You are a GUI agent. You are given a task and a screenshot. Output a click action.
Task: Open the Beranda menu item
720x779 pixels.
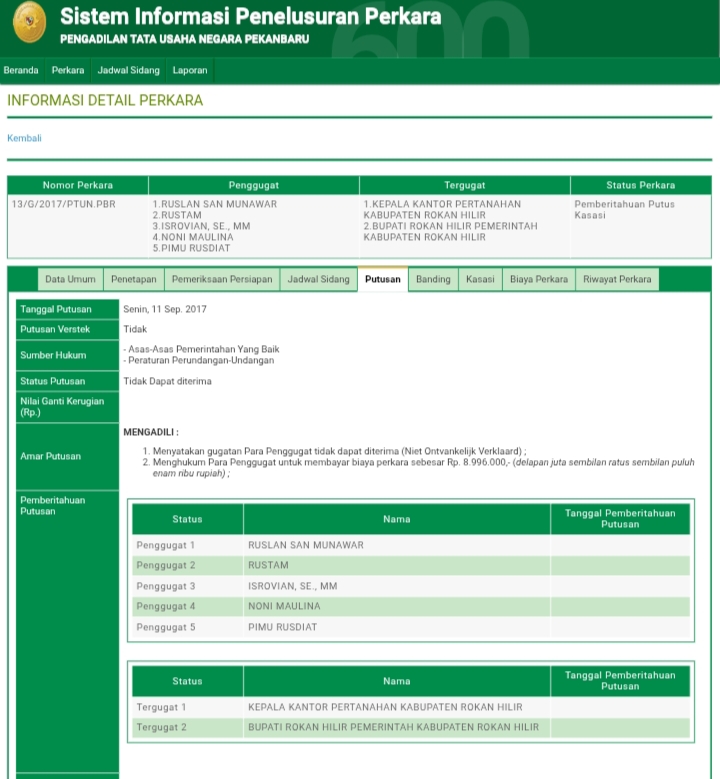click(x=21, y=70)
